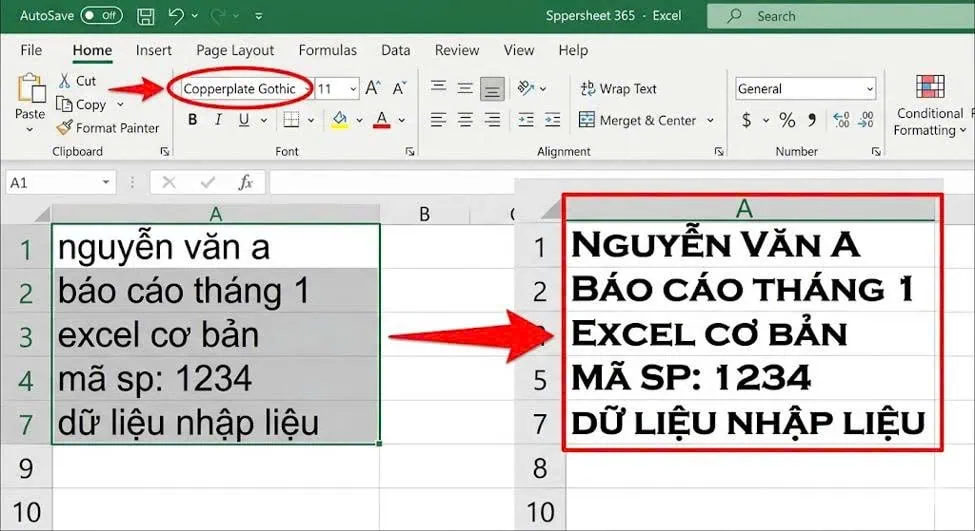Click the Comma Style icon
Image resolution: width=975 pixels, height=531 pixels.
pos(812,120)
